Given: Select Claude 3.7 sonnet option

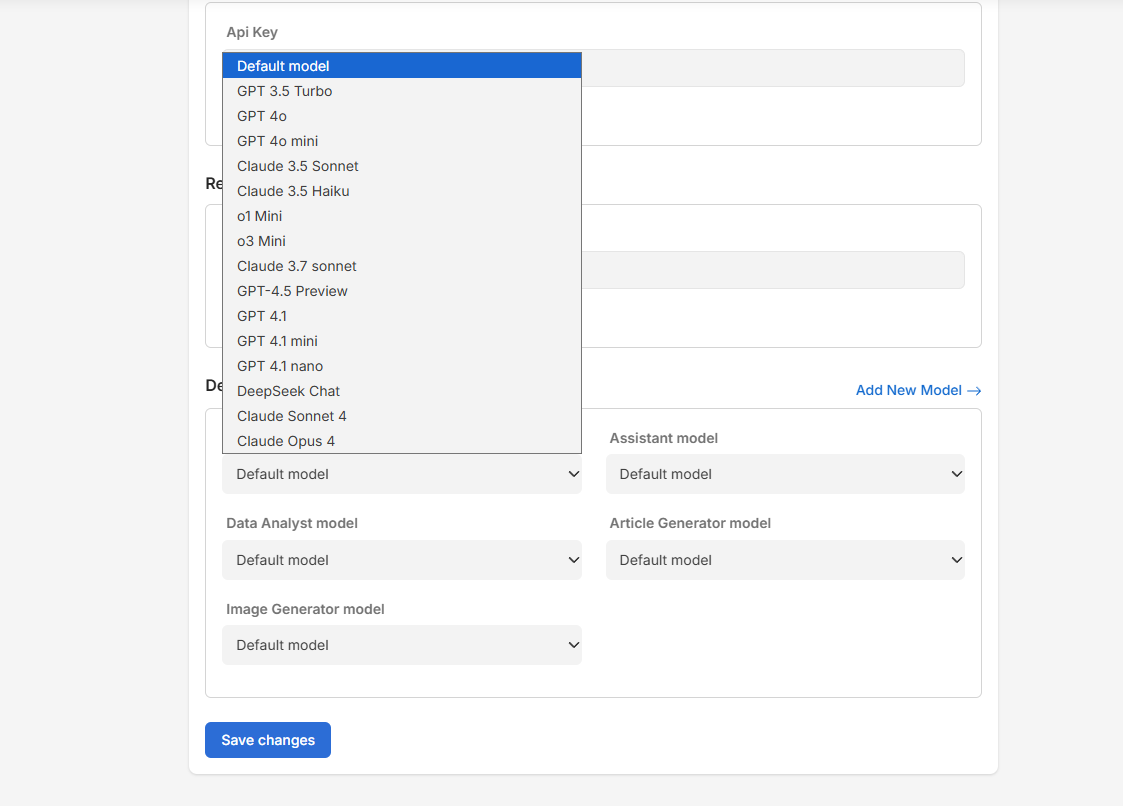Looking at the screenshot, I should [x=402, y=267].
